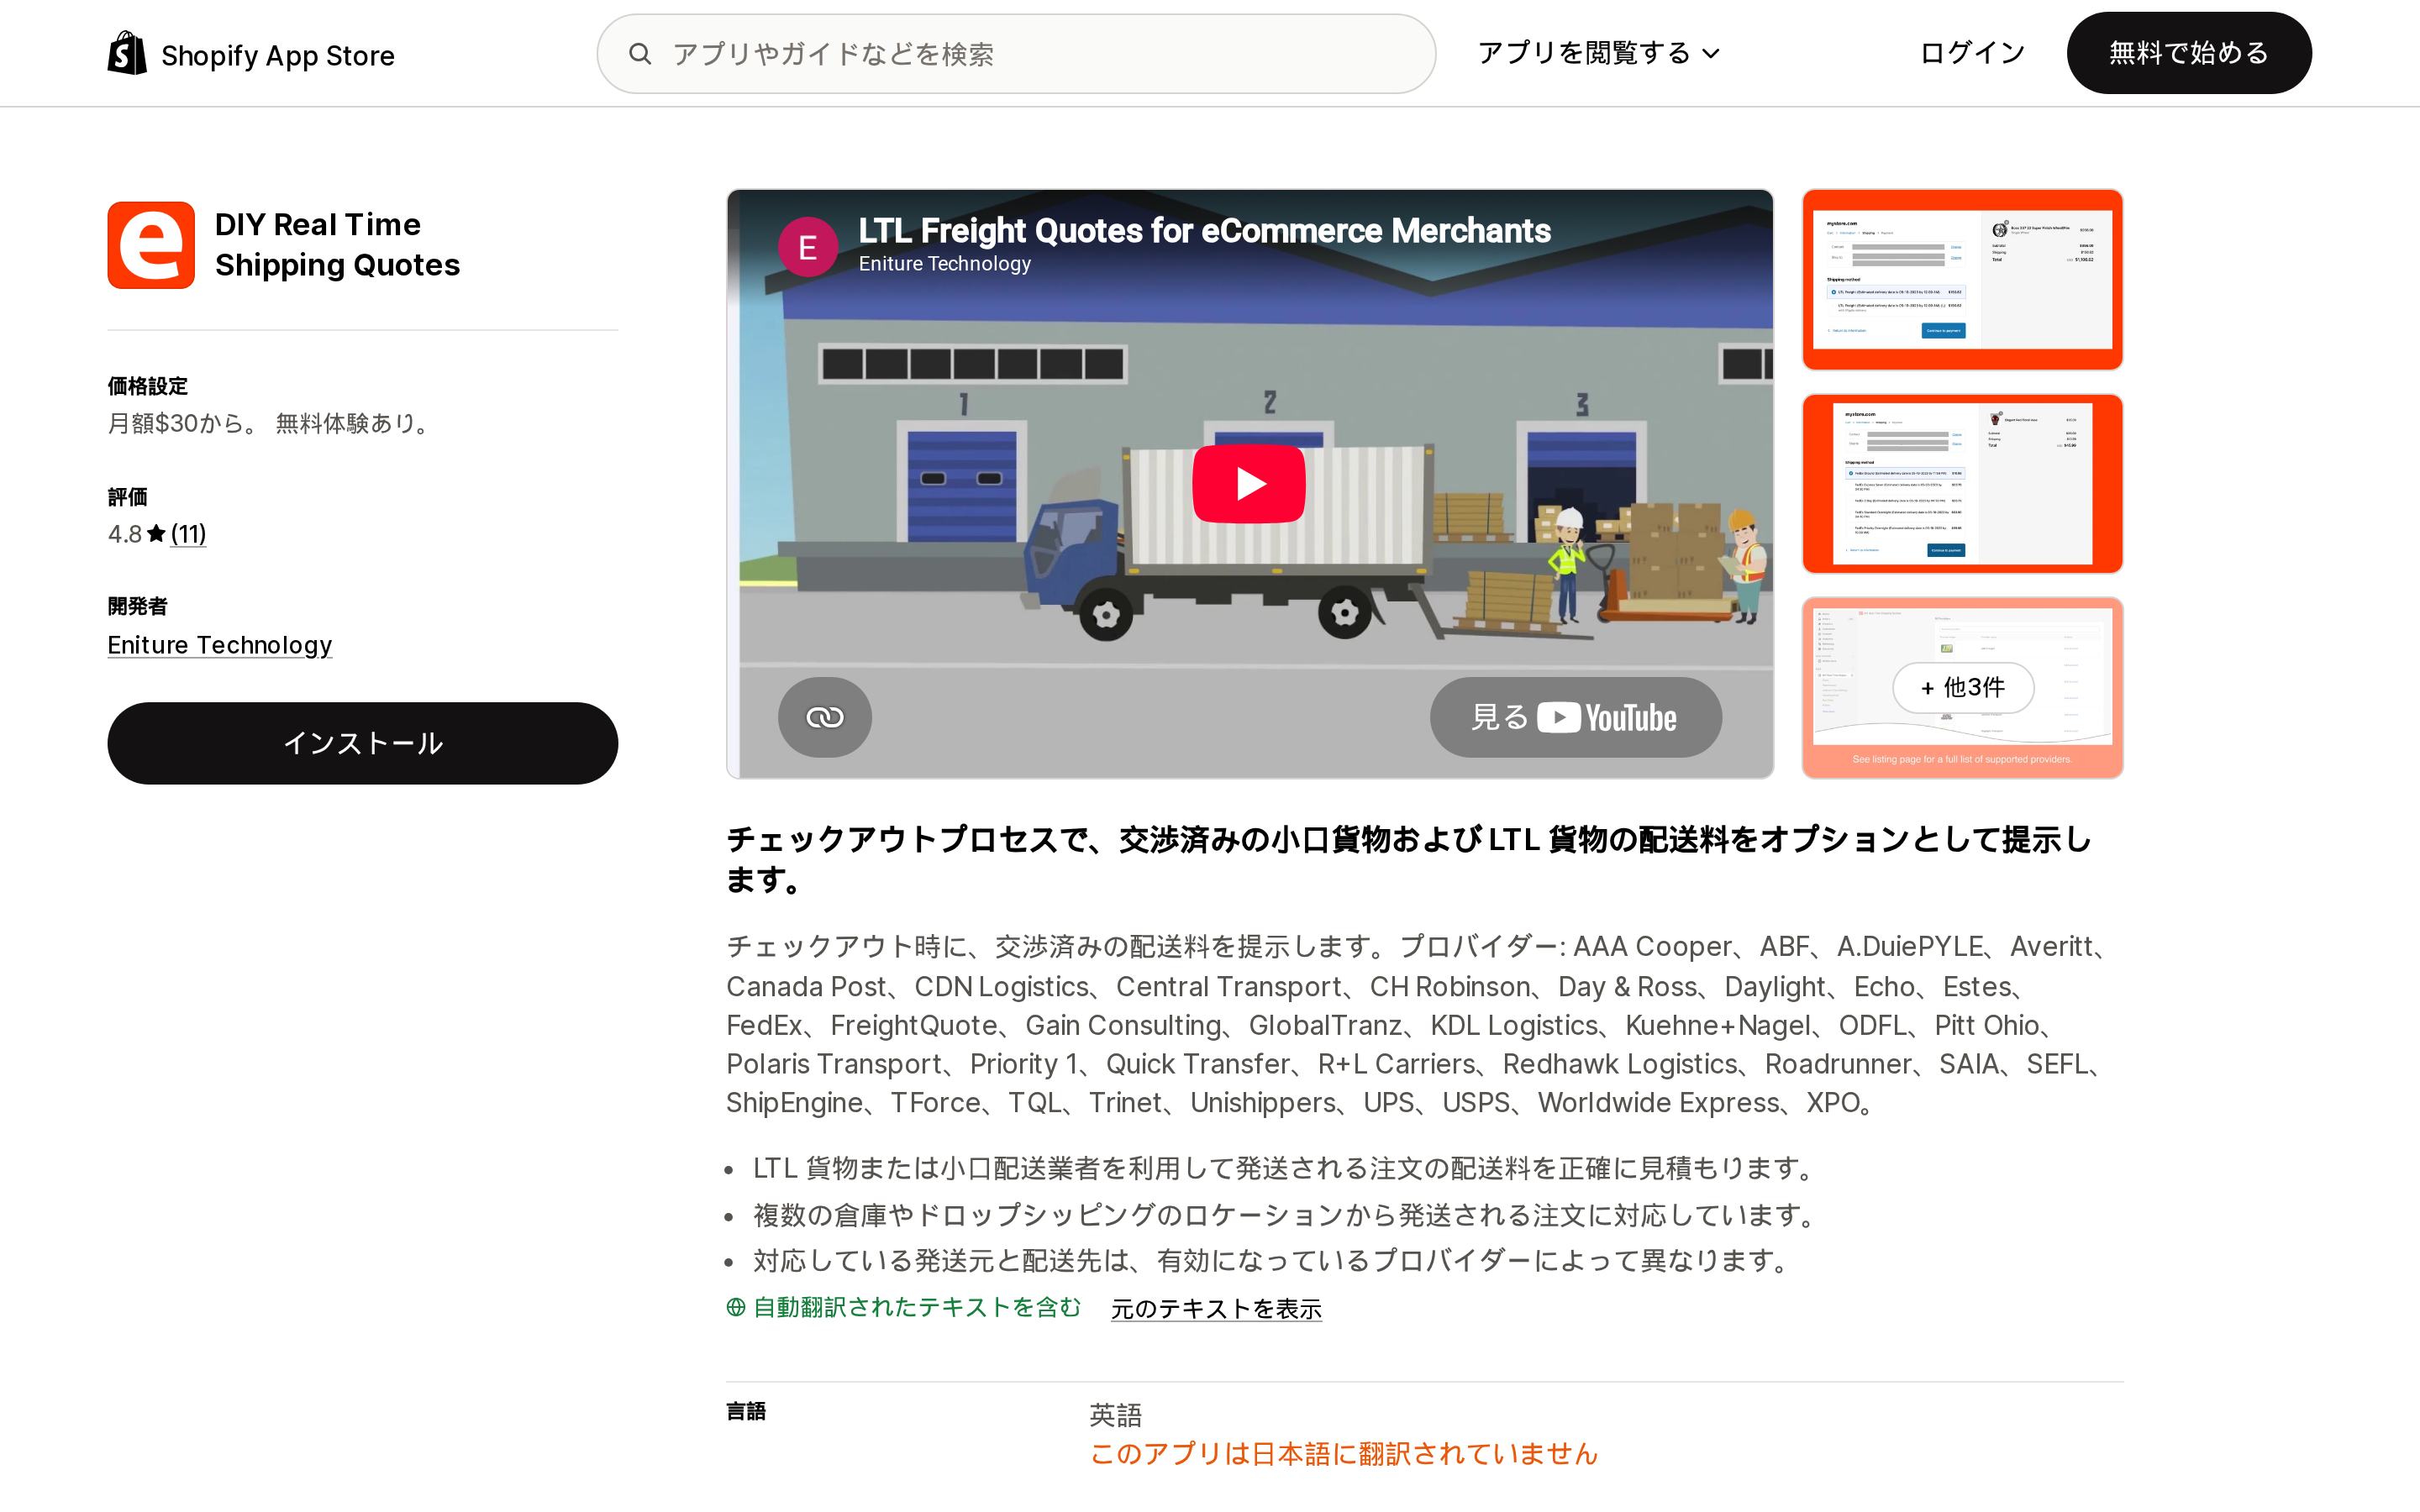Click the 無料で始める button
The height and width of the screenshot is (1512, 2420).
point(2189,53)
